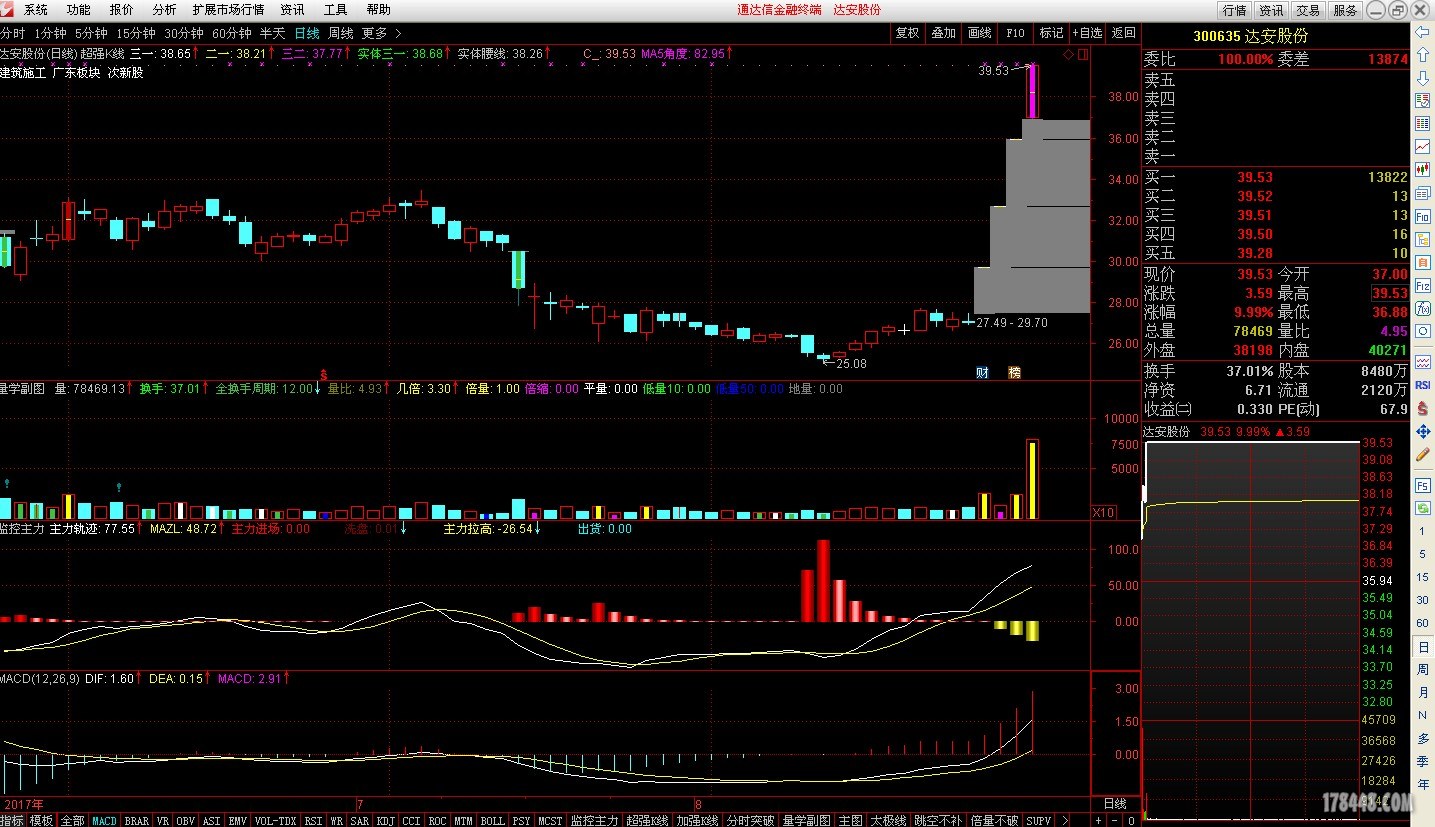Click the F5 chart-switch icon in sidebar
Image resolution: width=1435 pixels, height=827 pixels.
click(1422, 485)
